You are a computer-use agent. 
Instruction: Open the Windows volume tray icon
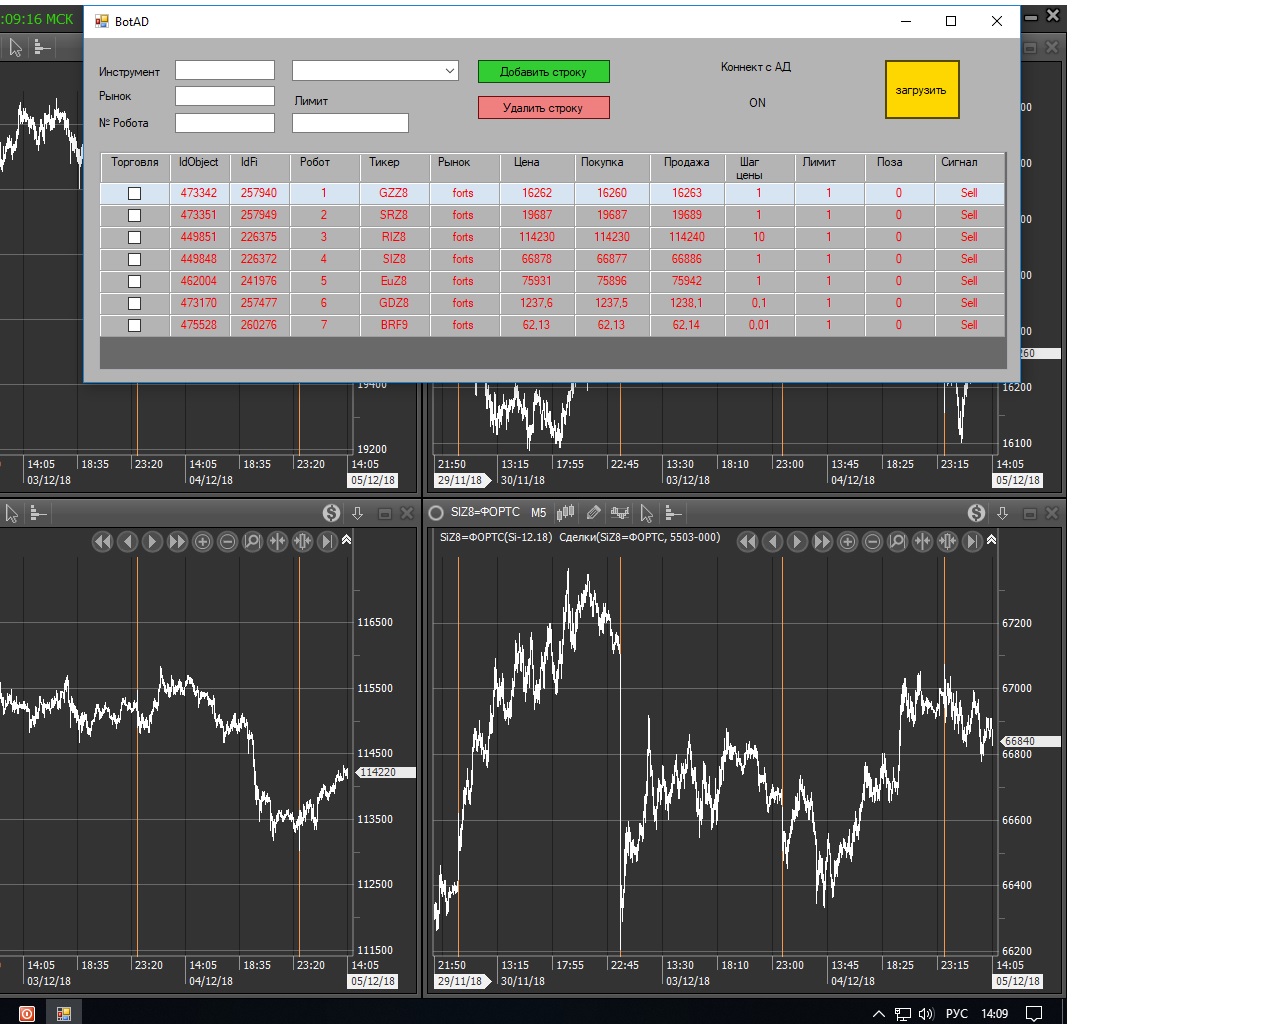pos(925,1014)
